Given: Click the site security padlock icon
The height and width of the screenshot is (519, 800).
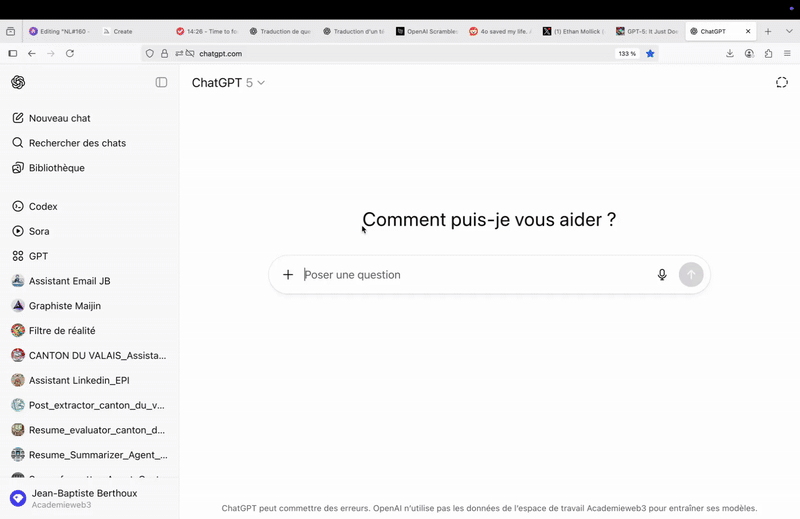Looking at the screenshot, I should point(164,53).
